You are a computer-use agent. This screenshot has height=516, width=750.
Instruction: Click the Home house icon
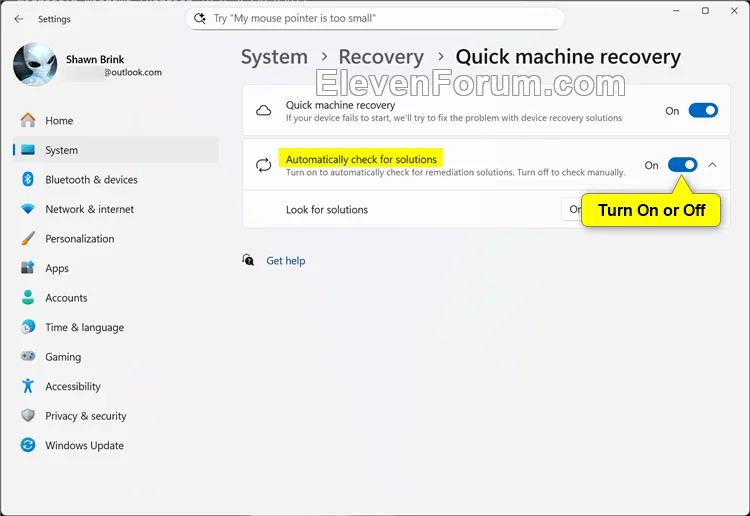28,120
